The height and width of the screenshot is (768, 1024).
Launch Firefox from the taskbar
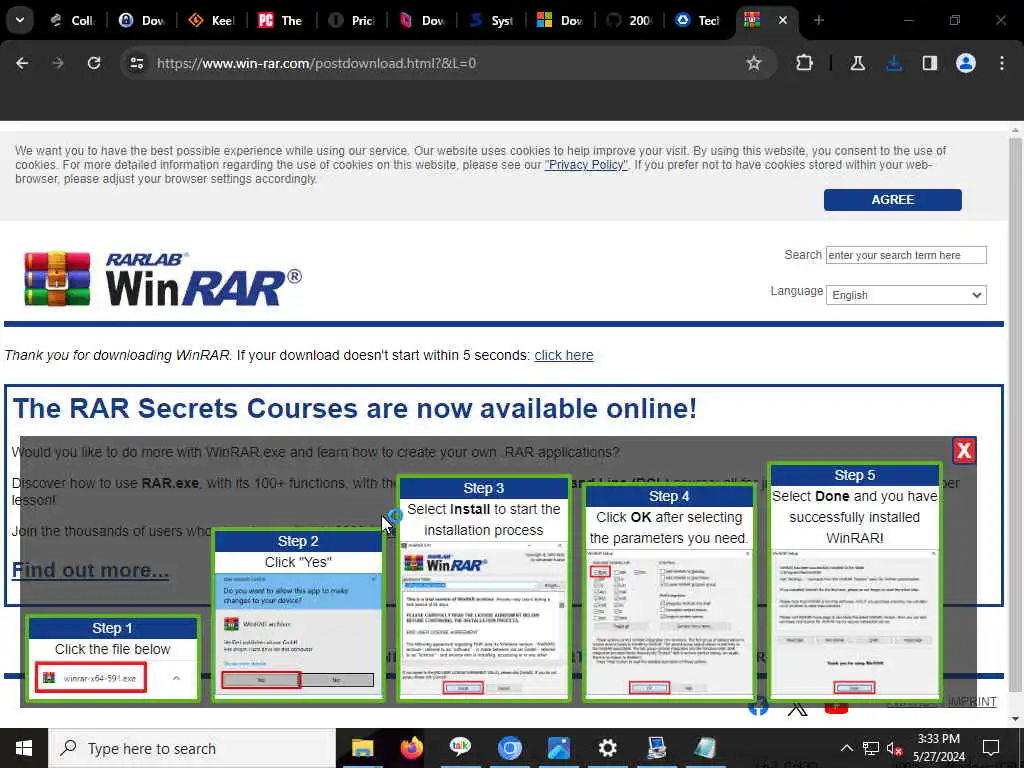pyautogui.click(x=411, y=748)
